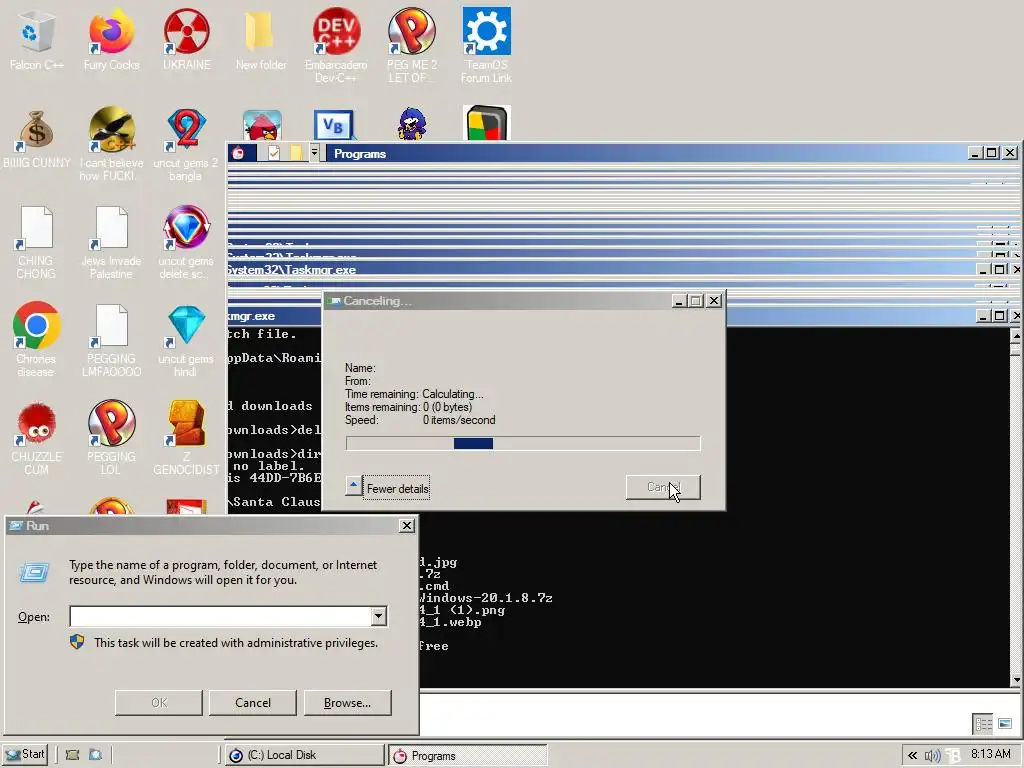
Task: Click the Switch windows quick-launch icon
Action: click(95, 755)
